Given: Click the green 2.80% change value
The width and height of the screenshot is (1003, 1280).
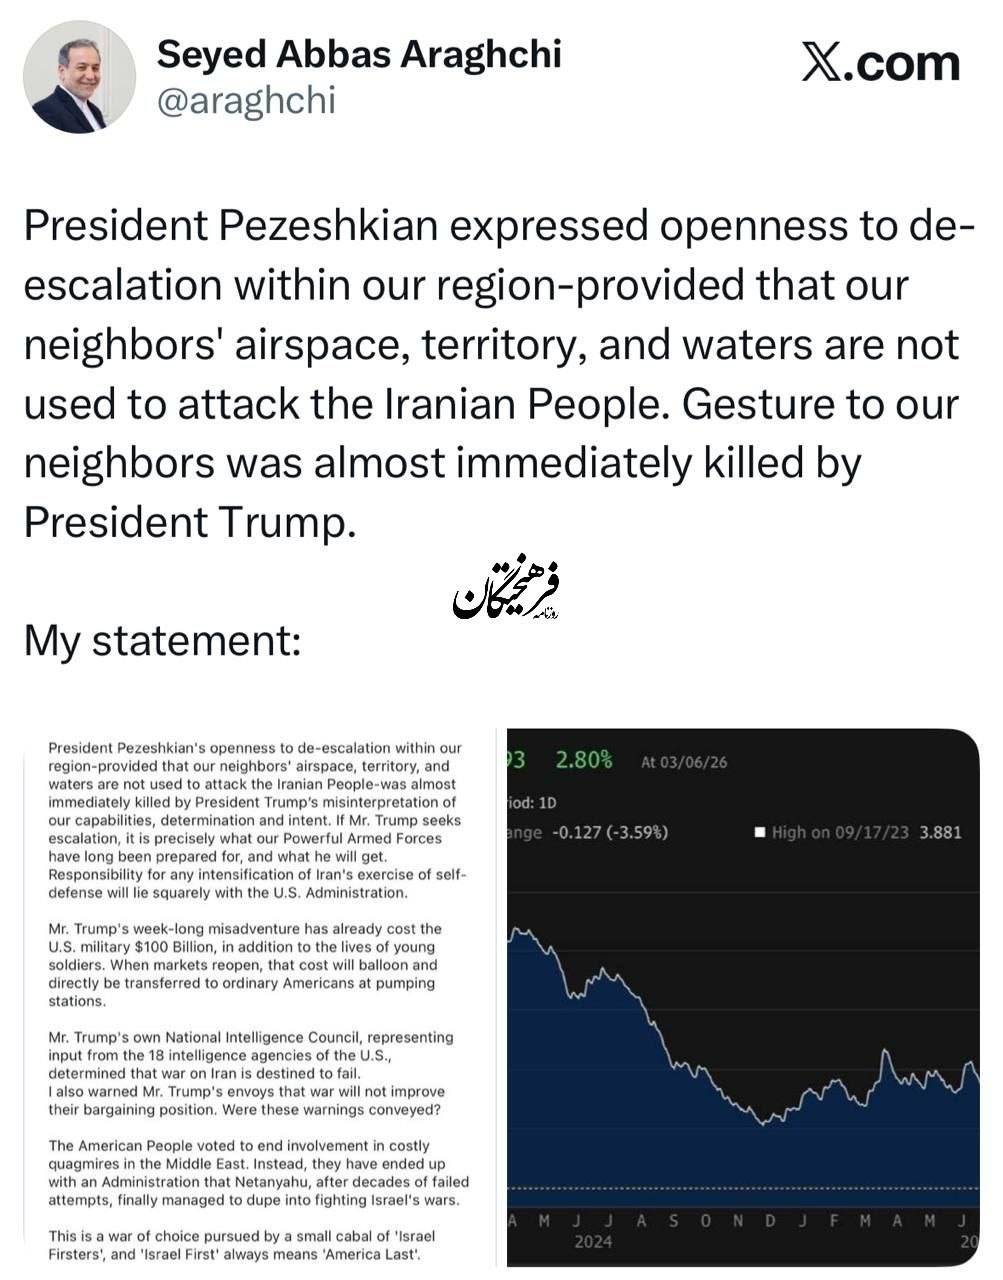Looking at the screenshot, I should click(584, 760).
